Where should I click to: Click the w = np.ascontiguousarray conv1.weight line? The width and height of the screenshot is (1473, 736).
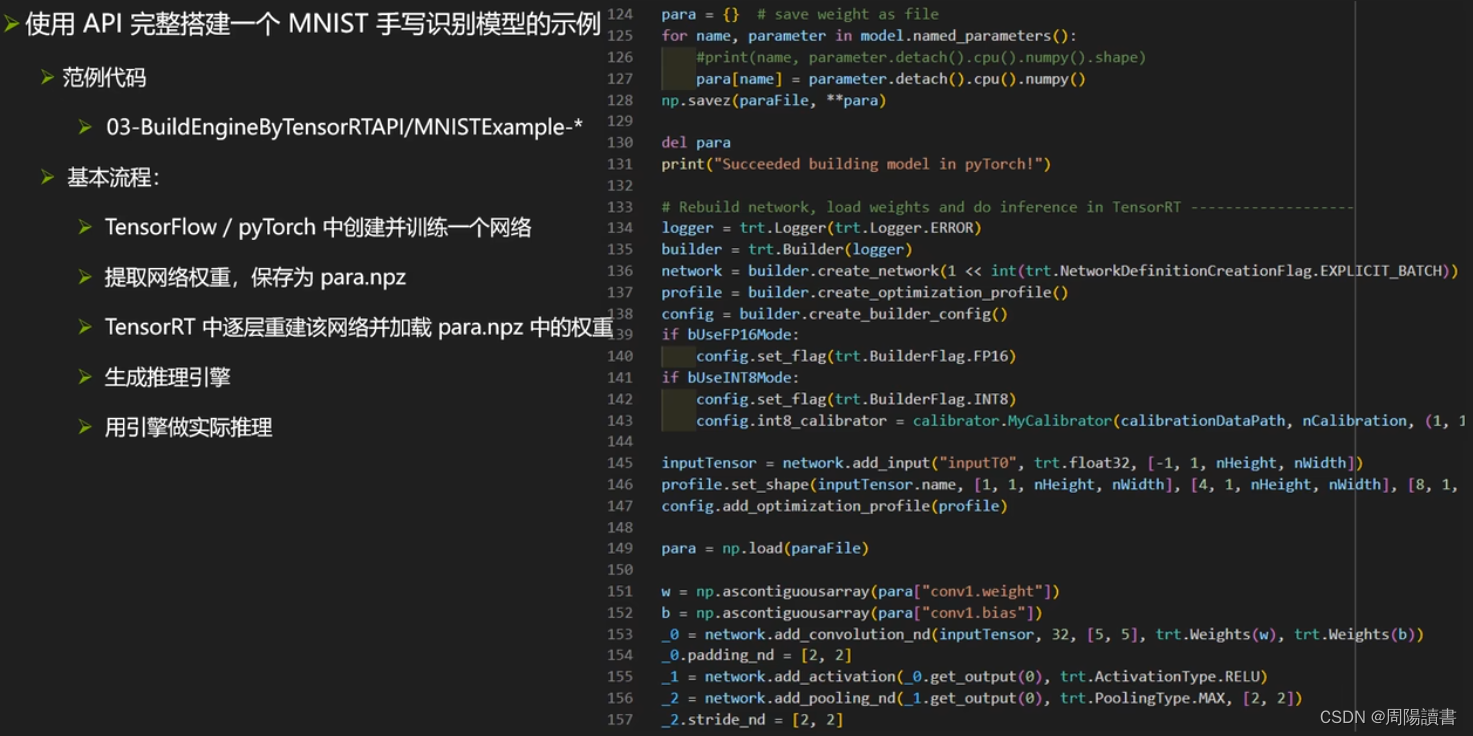coord(860,591)
